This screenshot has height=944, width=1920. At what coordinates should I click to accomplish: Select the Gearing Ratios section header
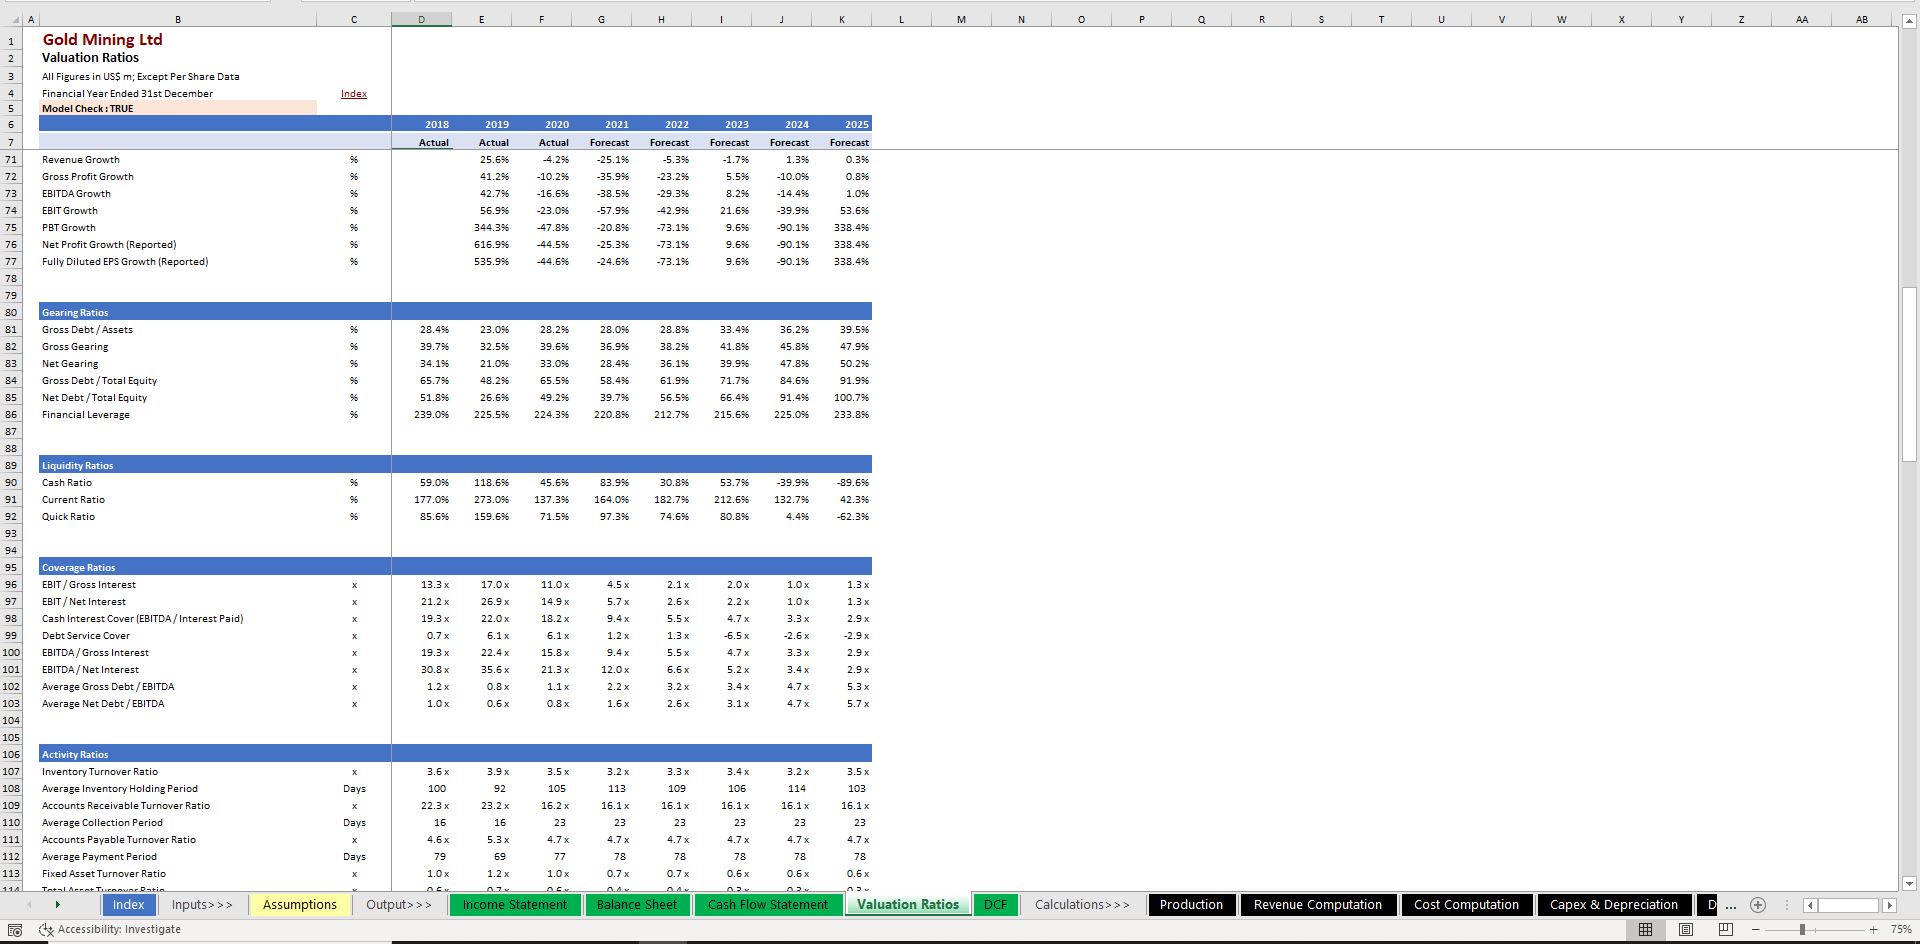point(178,312)
